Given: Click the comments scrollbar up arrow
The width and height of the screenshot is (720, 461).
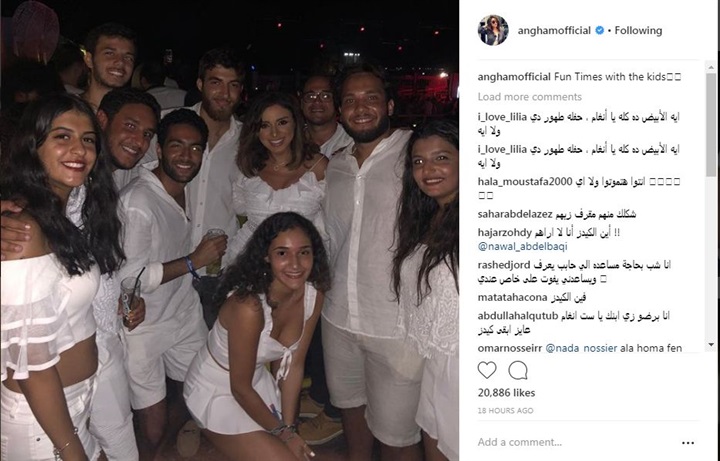Looking at the screenshot, I should point(711,67).
